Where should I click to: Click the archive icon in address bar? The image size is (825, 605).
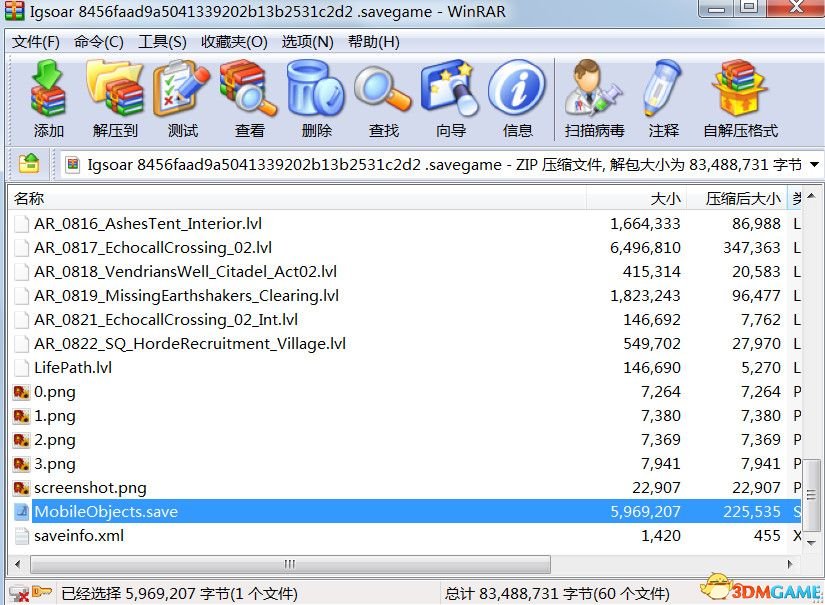[x=73, y=165]
